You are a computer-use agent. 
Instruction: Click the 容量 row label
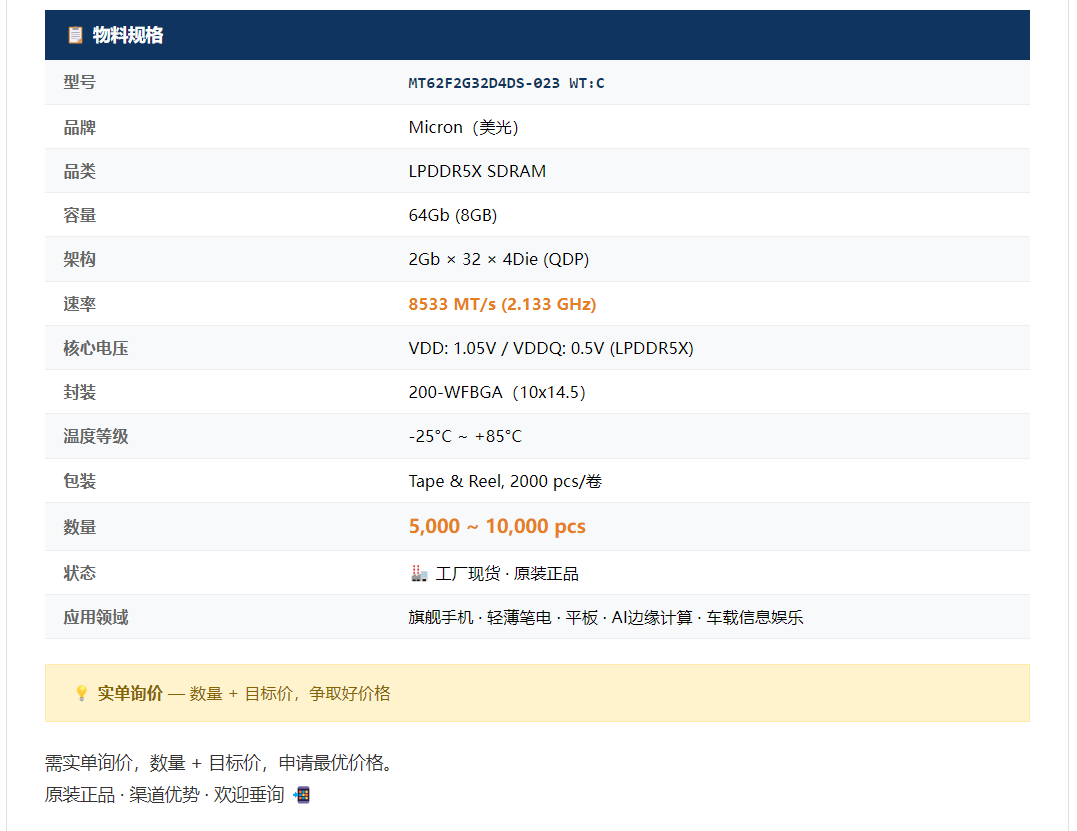(x=80, y=216)
